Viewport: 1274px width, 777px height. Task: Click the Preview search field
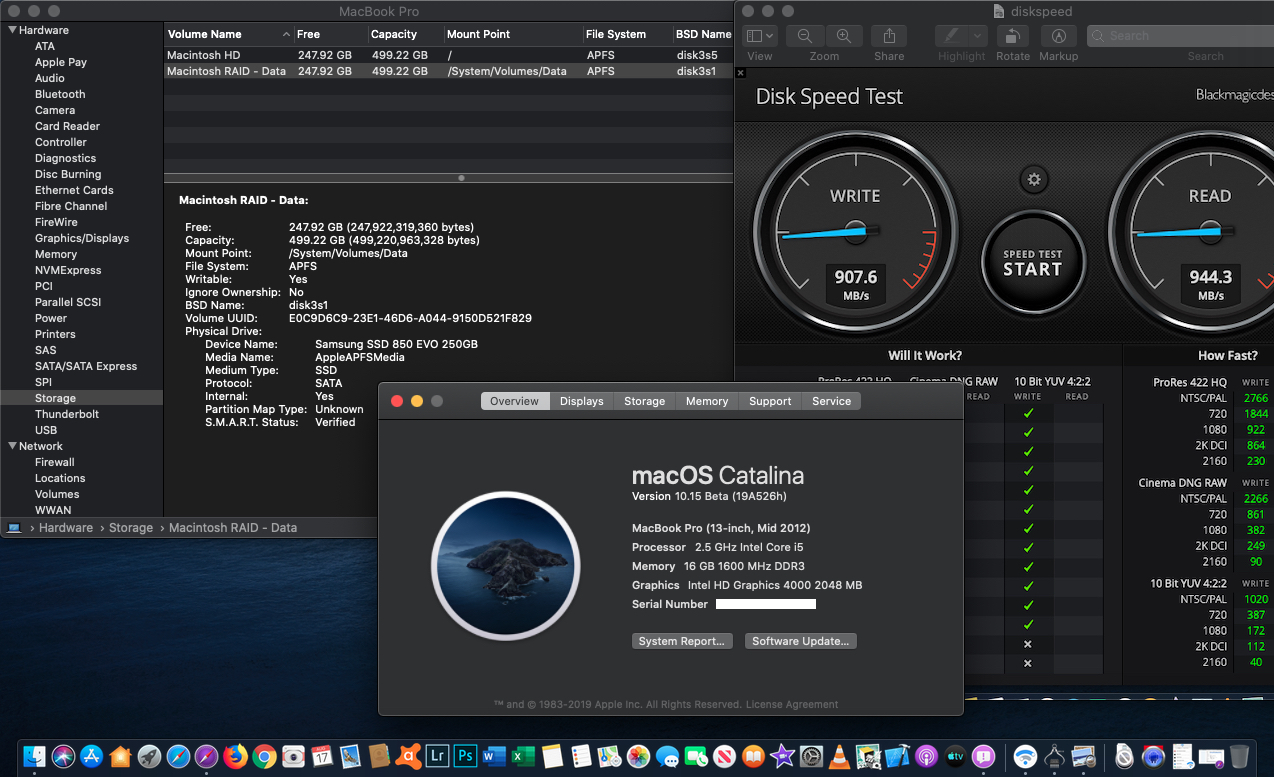pos(1180,36)
